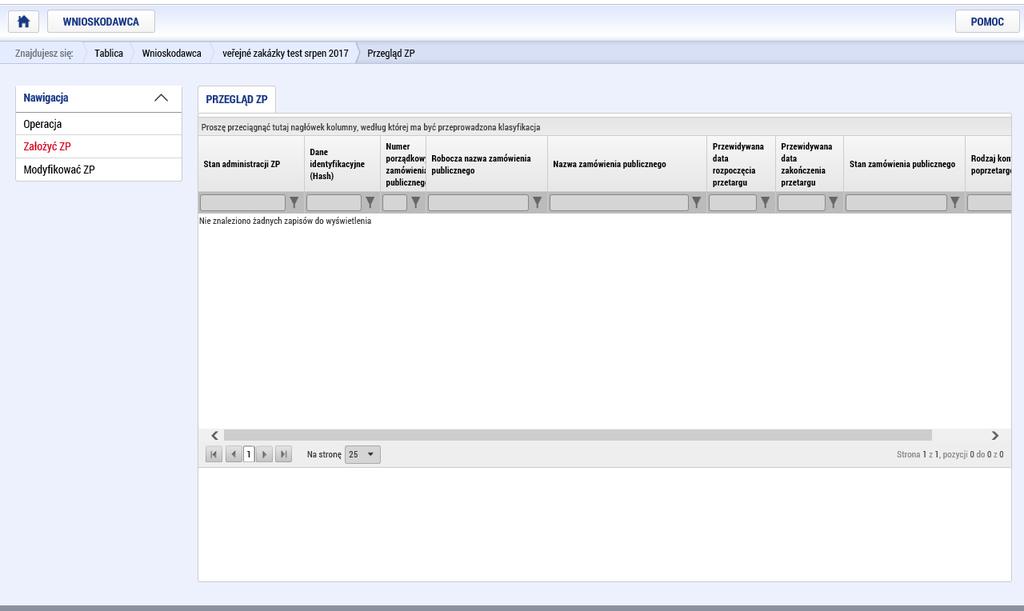Go to last page of grid

[283, 454]
